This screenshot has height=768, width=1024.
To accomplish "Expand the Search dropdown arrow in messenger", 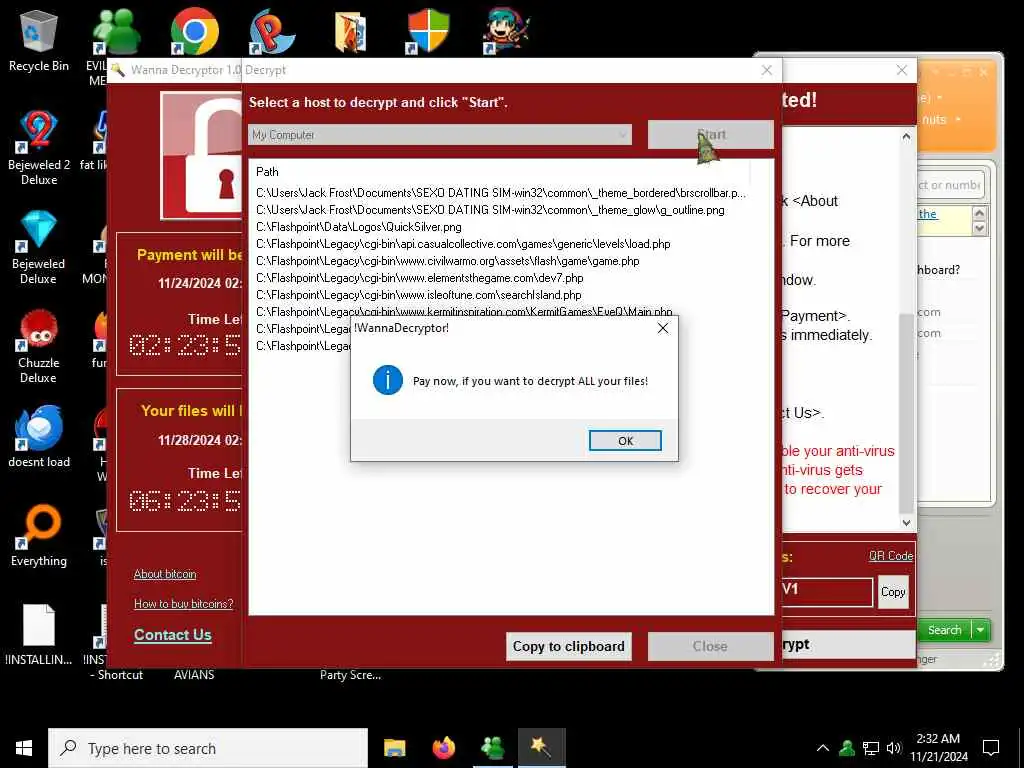I will pyautogui.click(x=981, y=630).
